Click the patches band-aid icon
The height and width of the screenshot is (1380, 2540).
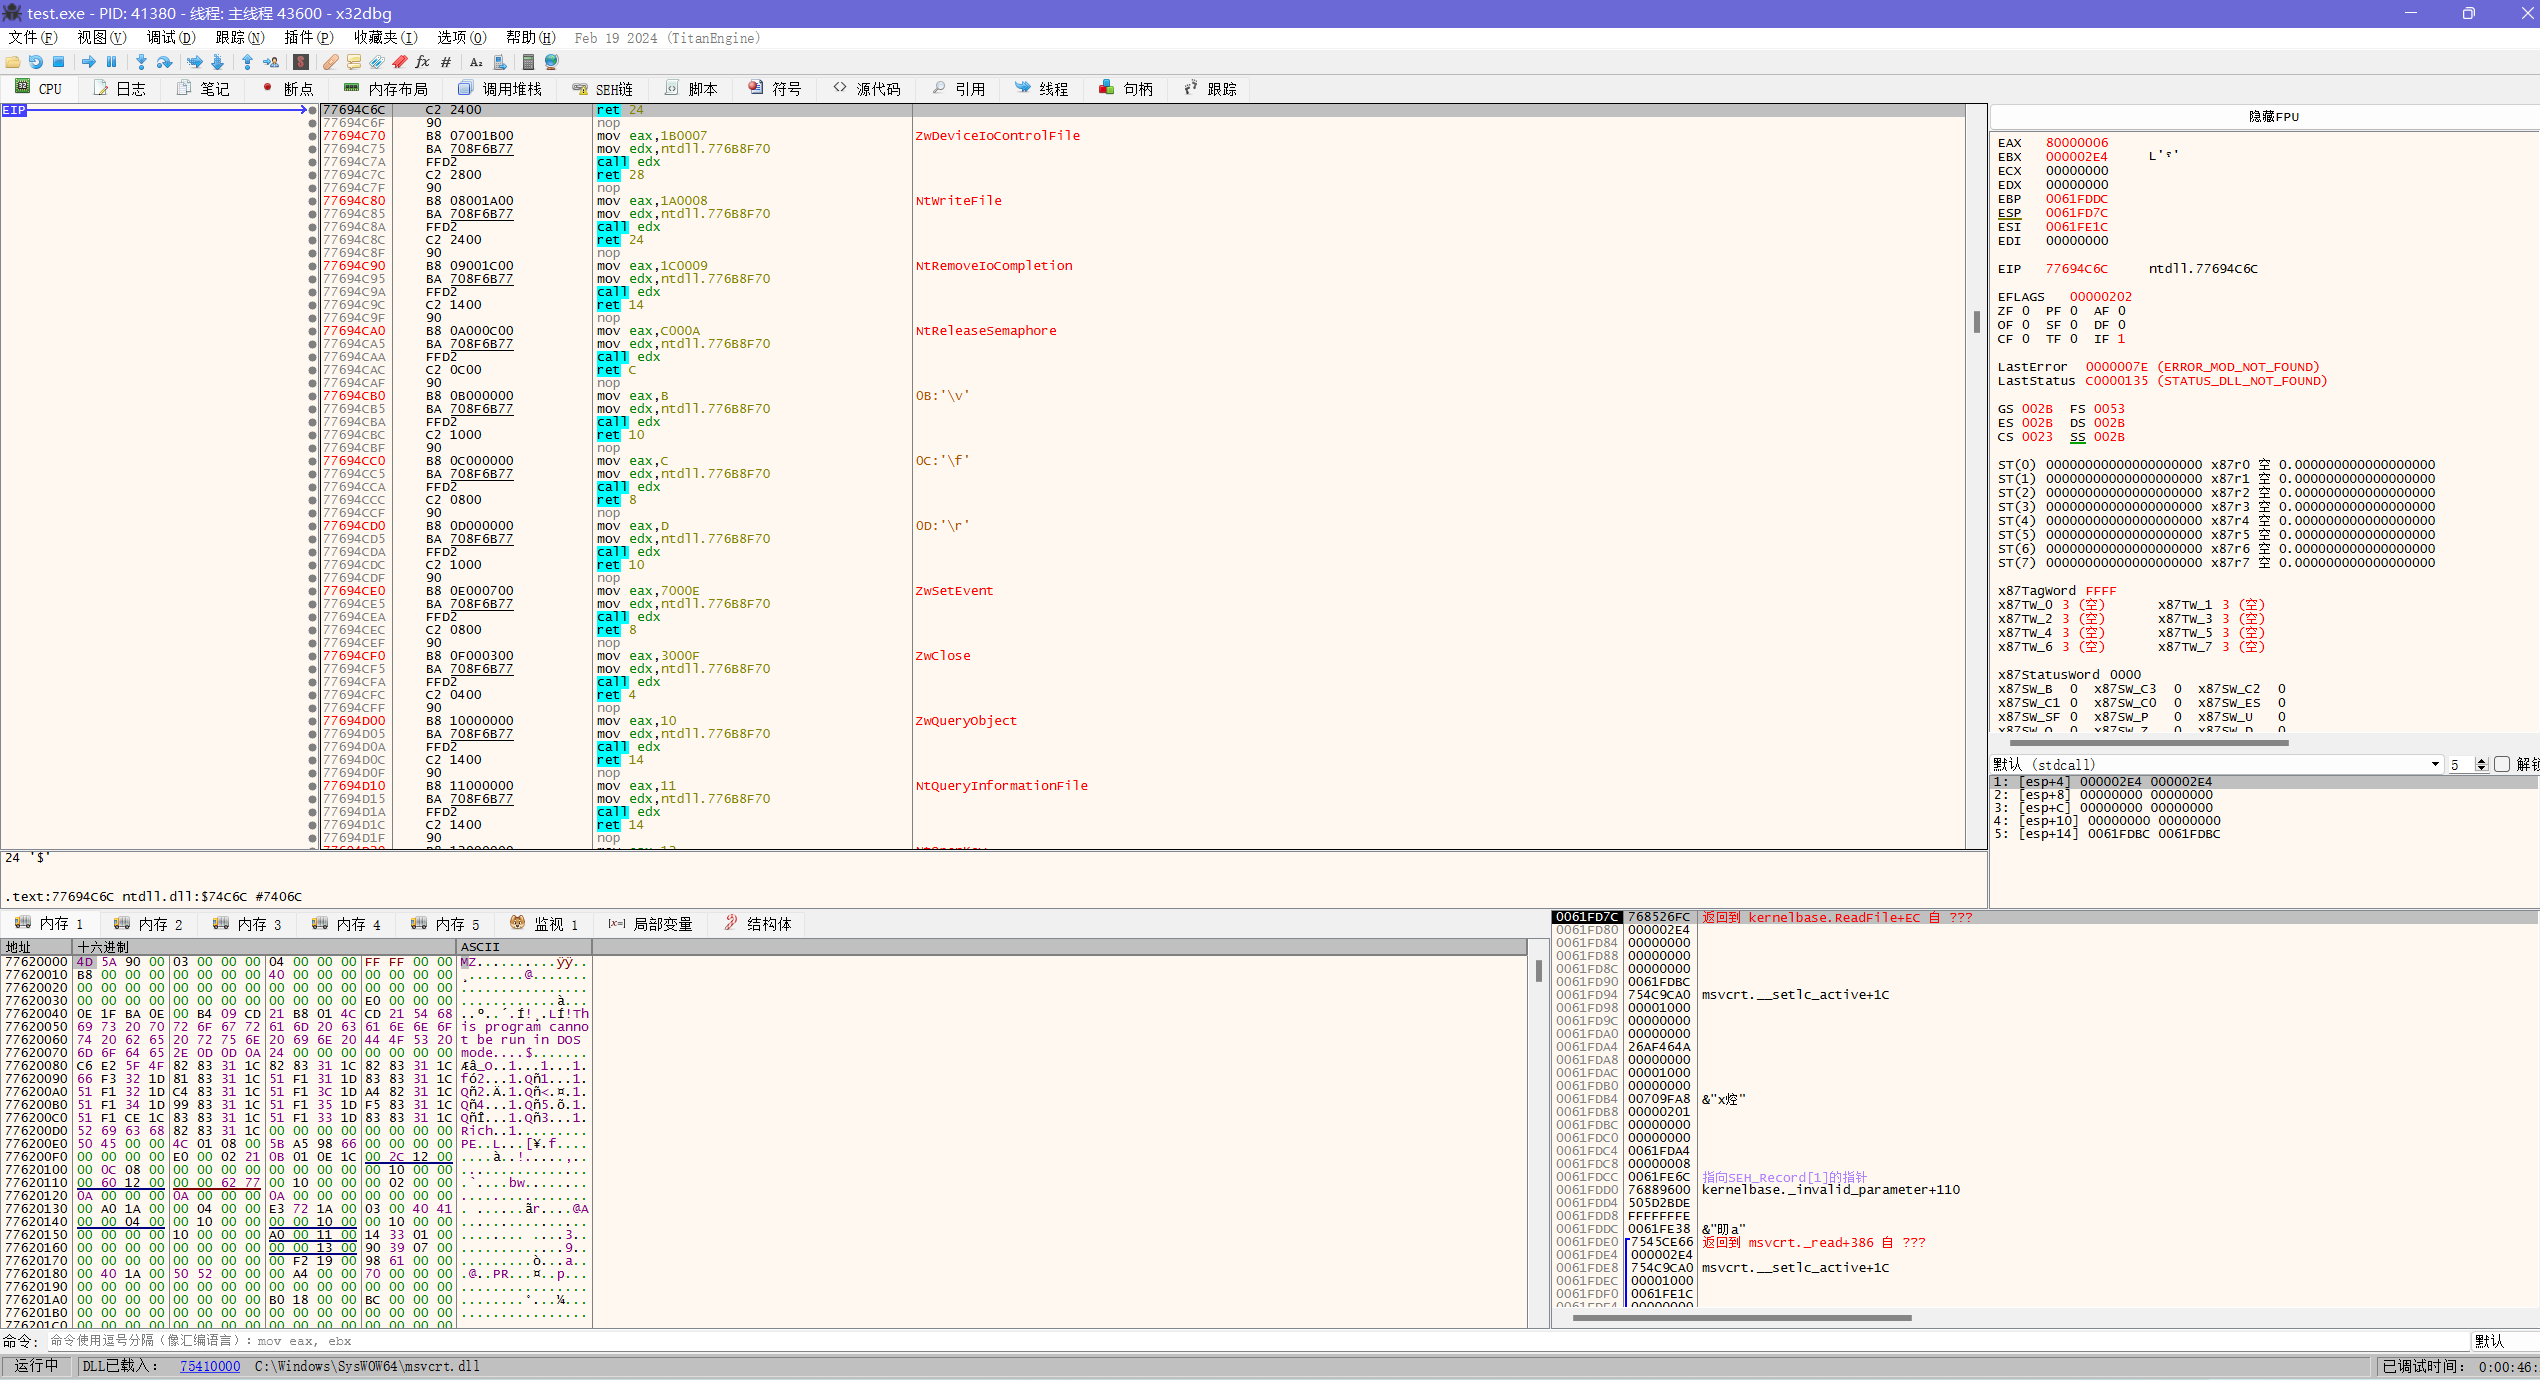tap(330, 62)
